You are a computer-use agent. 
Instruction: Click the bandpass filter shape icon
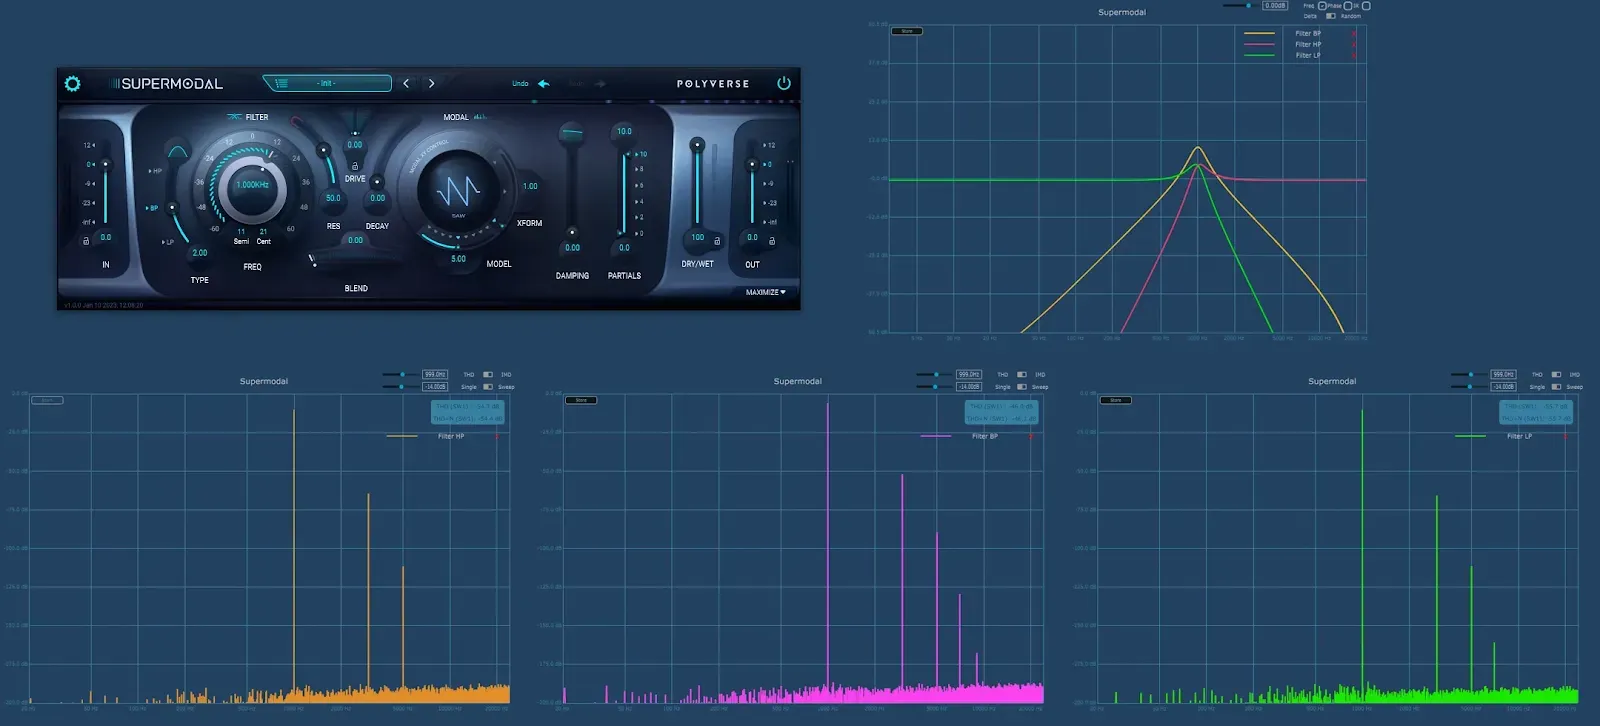point(178,152)
